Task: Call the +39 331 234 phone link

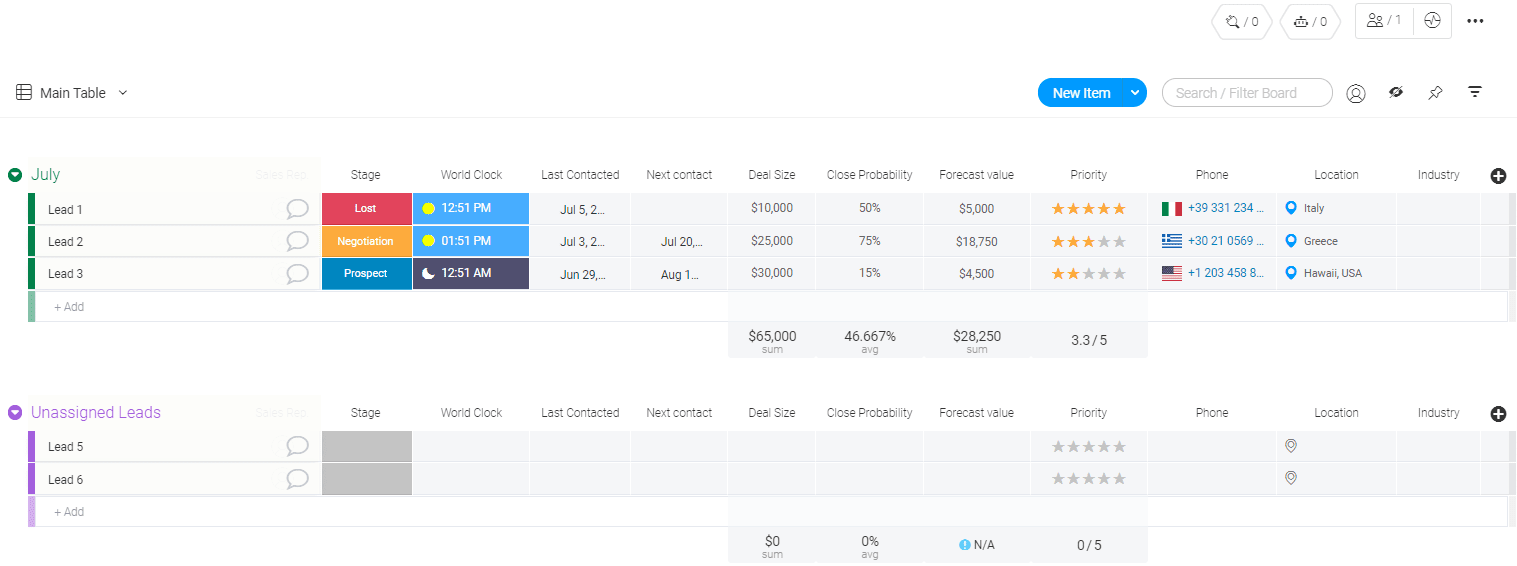Action: (x=1226, y=208)
